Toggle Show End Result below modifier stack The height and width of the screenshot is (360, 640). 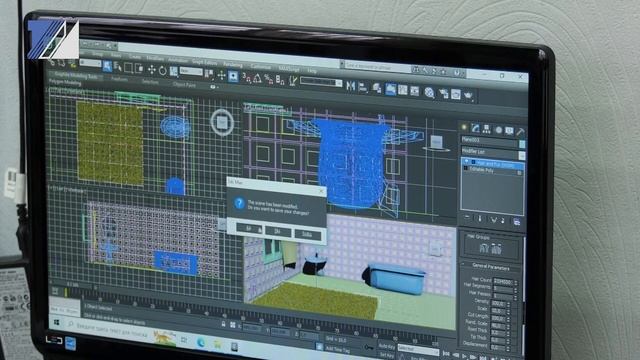[x=480, y=219]
